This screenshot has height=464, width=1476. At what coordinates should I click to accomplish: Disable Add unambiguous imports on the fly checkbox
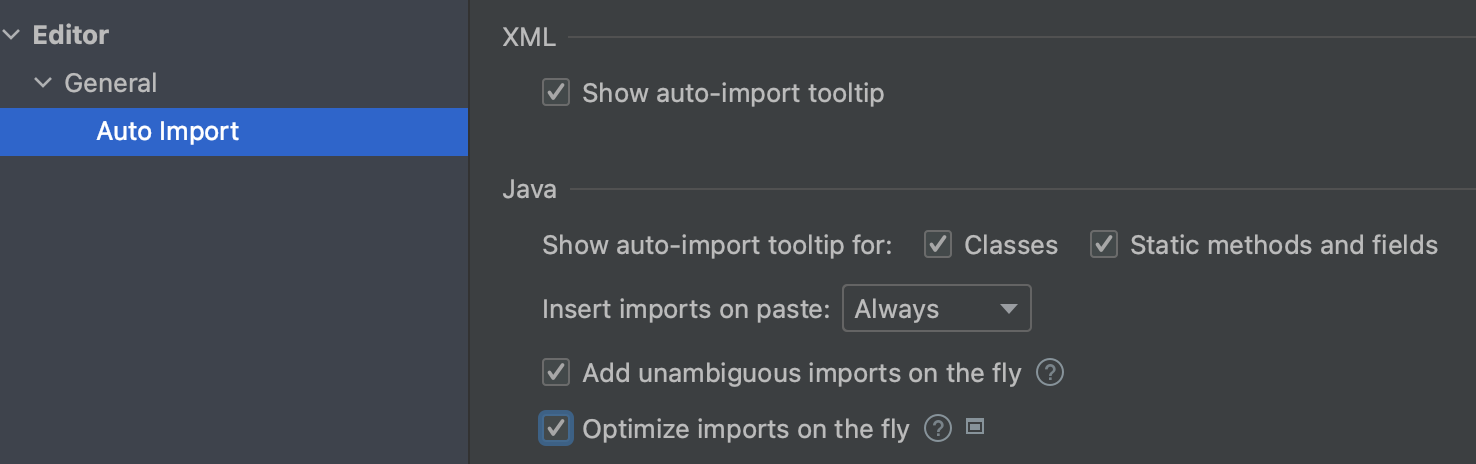click(556, 373)
